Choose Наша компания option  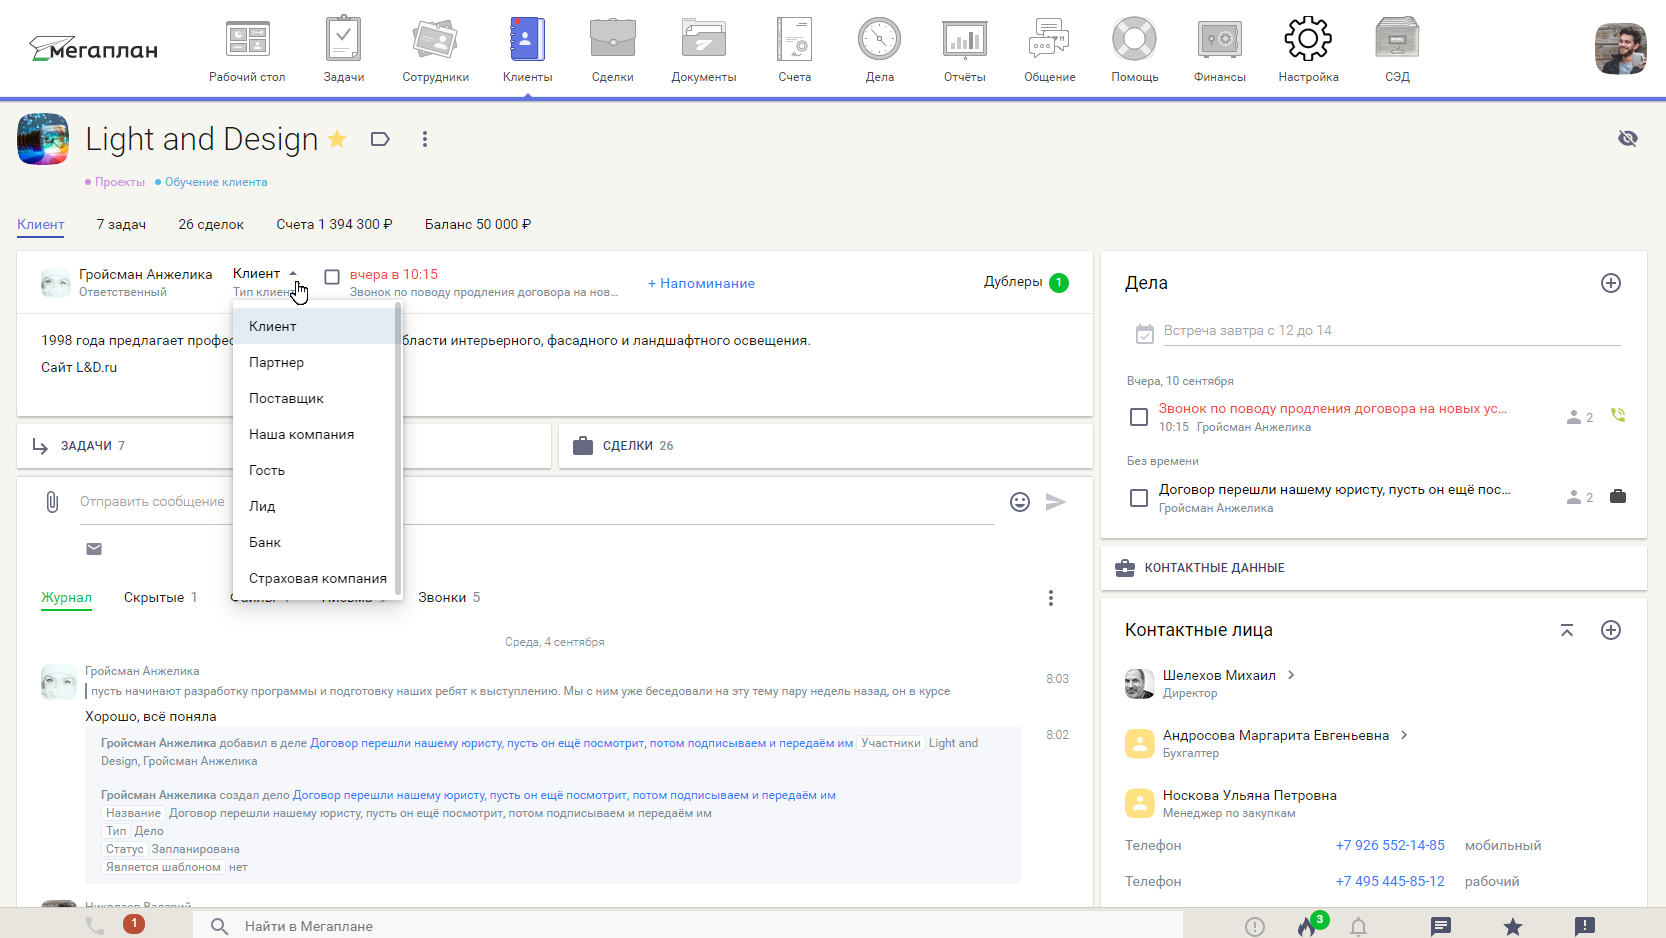click(316, 434)
